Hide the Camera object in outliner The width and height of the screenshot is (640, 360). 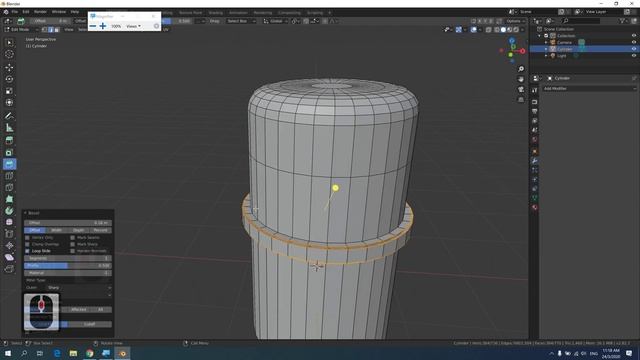coord(633,42)
